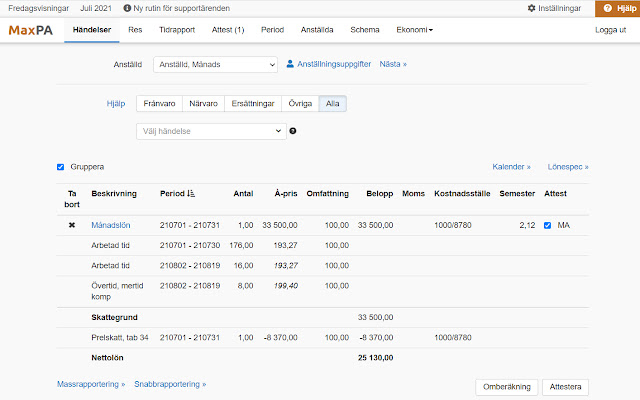This screenshot has width=640, height=400.
Task: Click the blue Hjälp link by filters
Action: point(116,104)
